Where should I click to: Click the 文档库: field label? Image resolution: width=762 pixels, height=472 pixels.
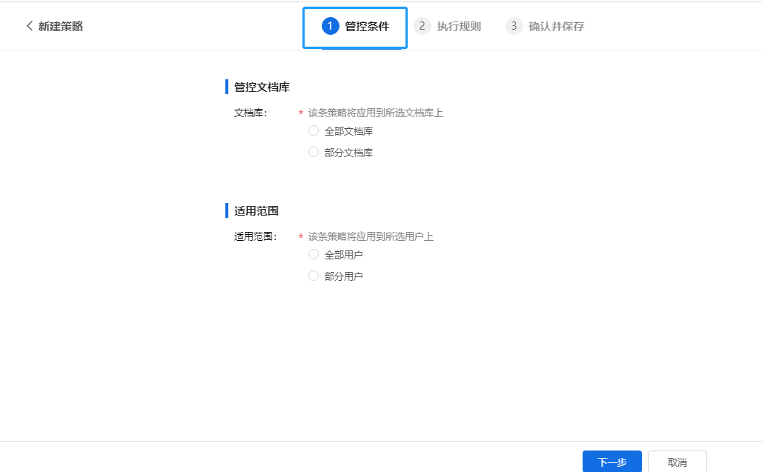(x=250, y=113)
